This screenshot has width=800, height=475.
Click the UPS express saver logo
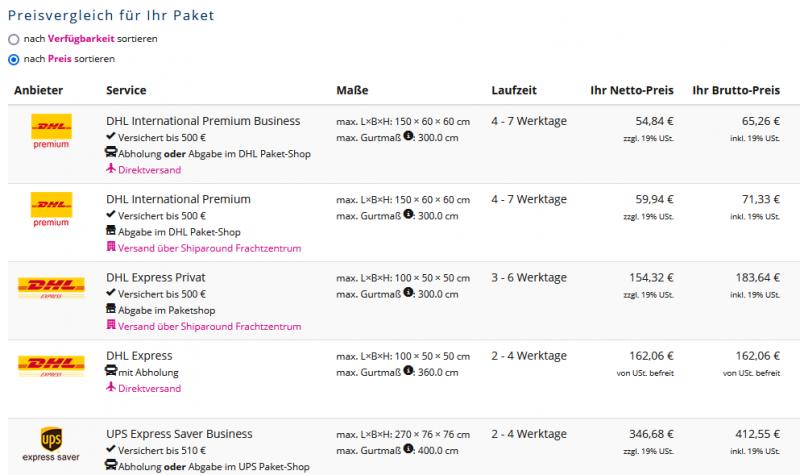click(x=51, y=443)
